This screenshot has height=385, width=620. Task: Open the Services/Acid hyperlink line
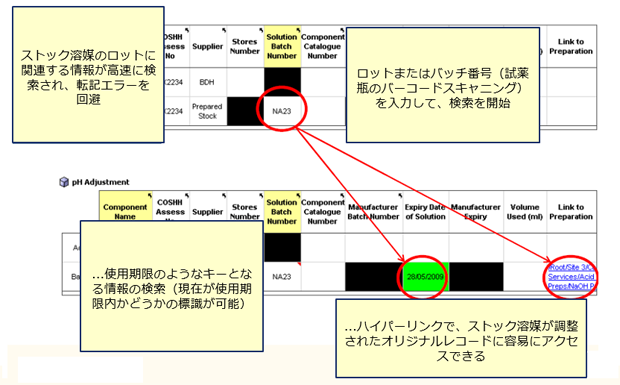click(571, 277)
